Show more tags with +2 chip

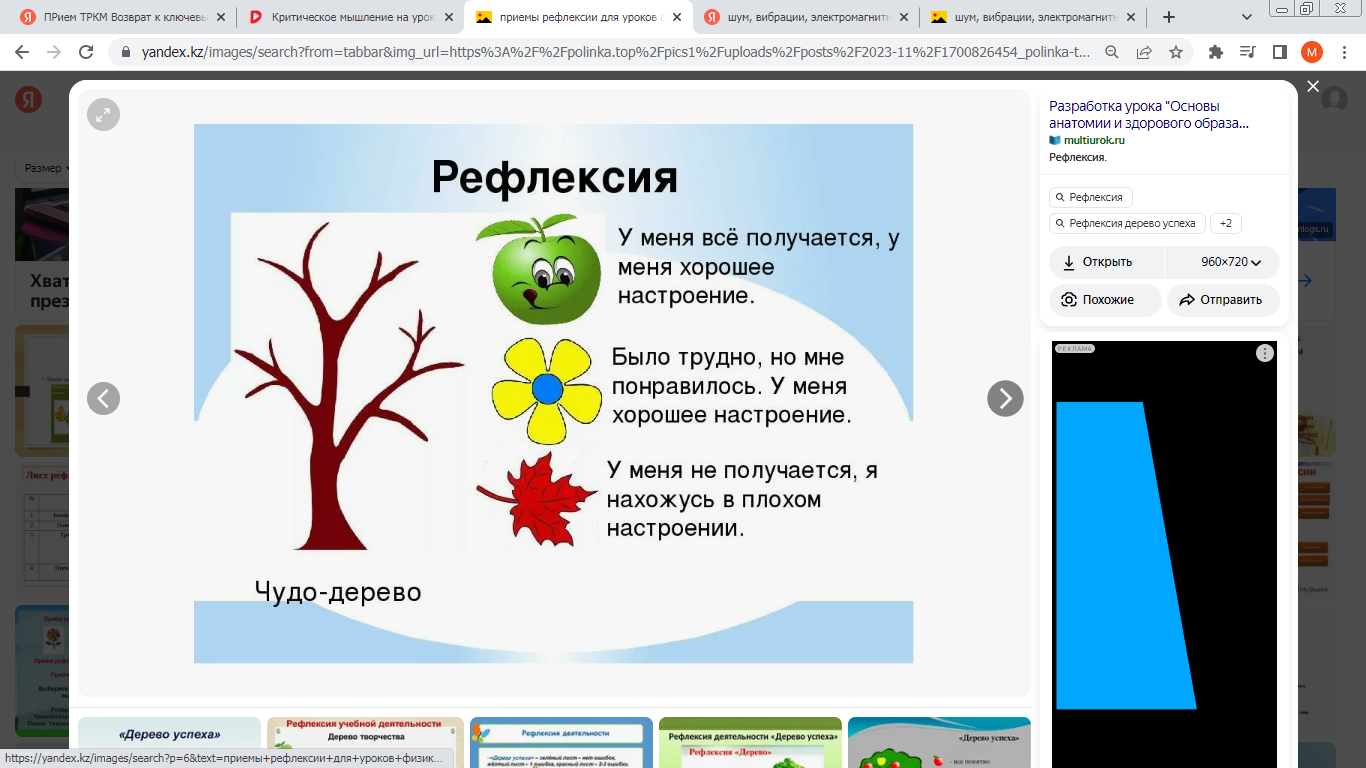coord(1225,223)
